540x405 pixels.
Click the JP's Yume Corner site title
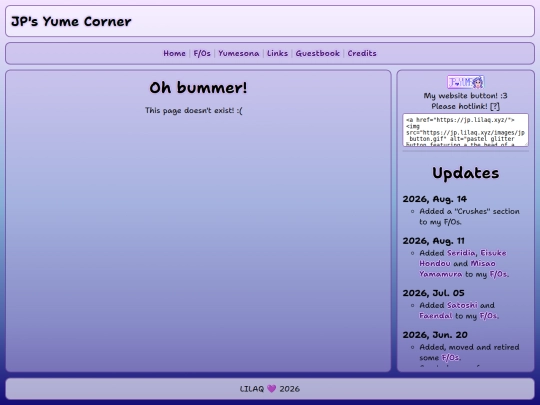pos(71,21)
